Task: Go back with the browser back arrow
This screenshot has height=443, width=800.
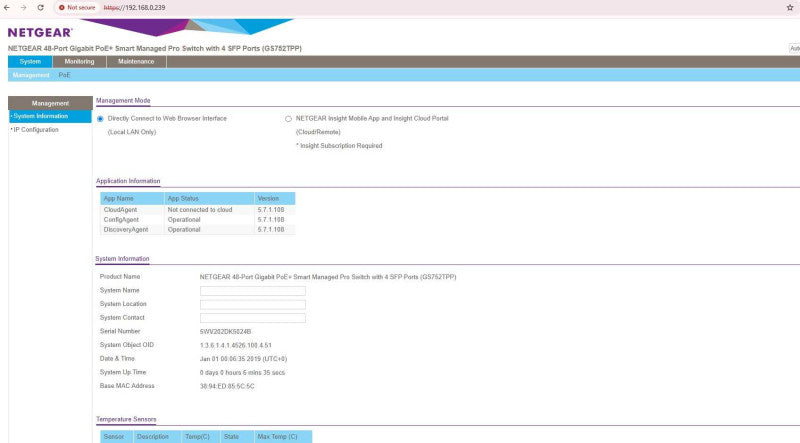Action: 7,8
